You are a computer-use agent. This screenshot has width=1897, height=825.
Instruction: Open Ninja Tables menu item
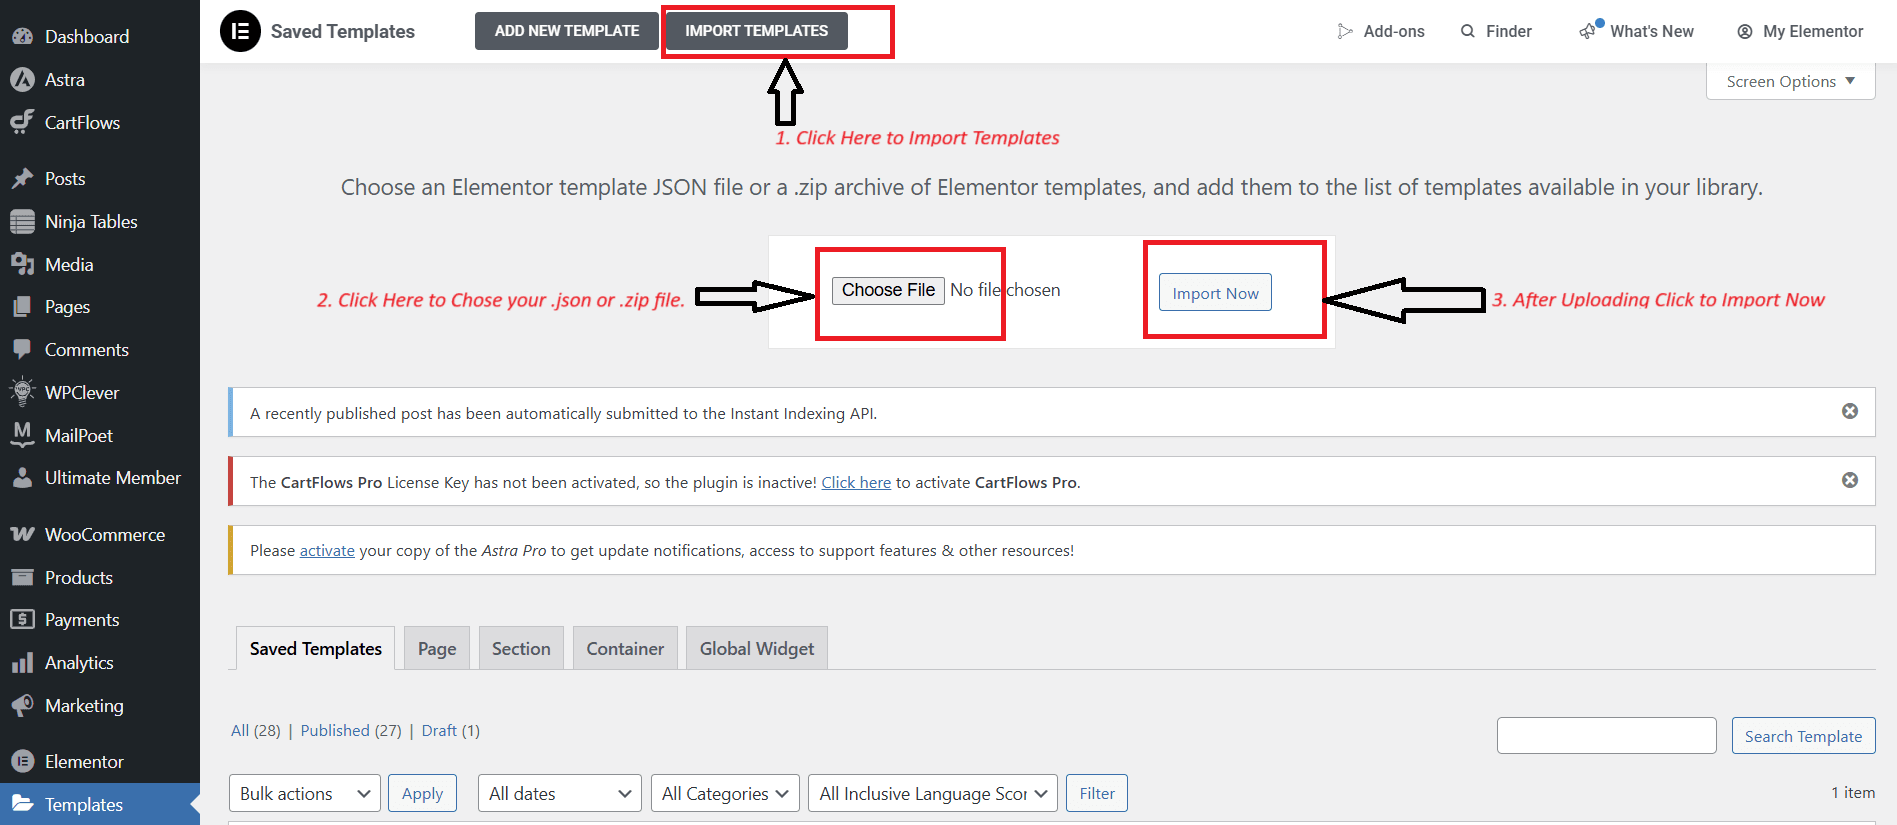100,221
